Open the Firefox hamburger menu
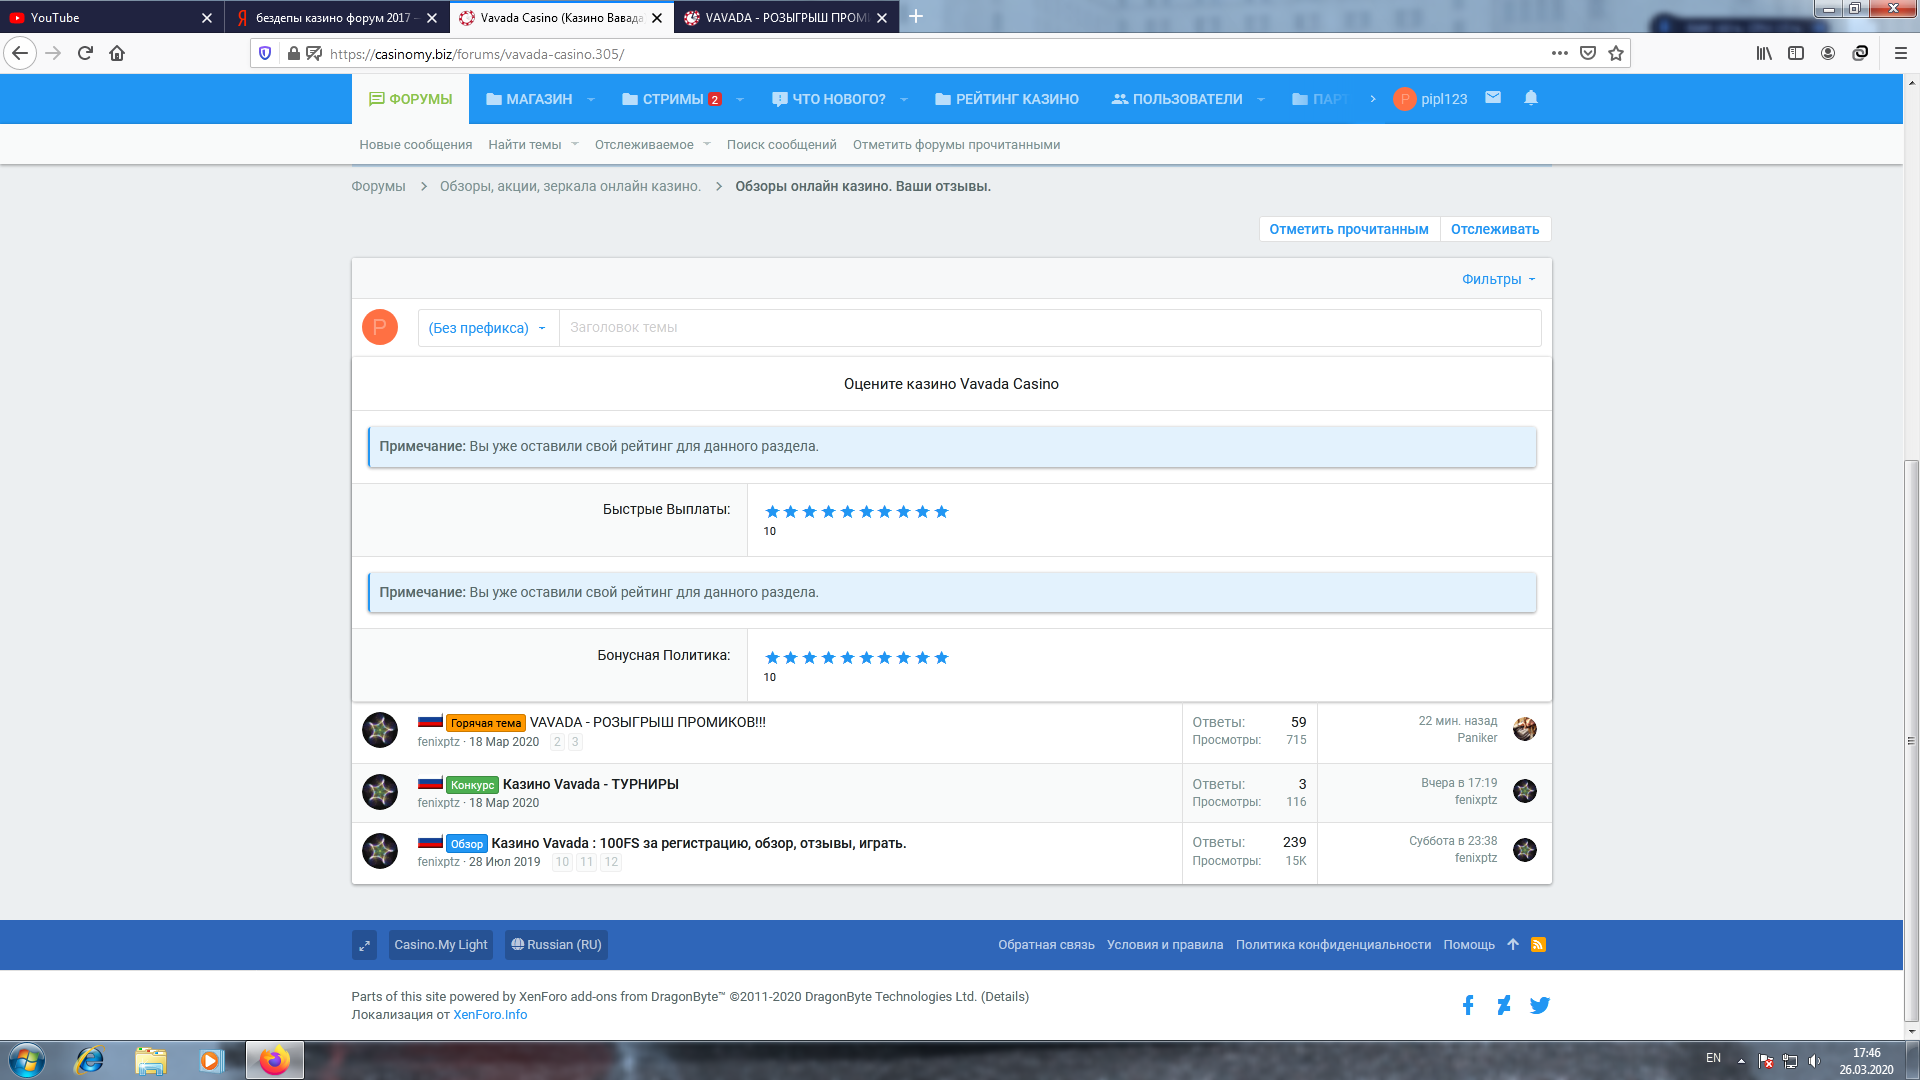 click(x=1901, y=53)
